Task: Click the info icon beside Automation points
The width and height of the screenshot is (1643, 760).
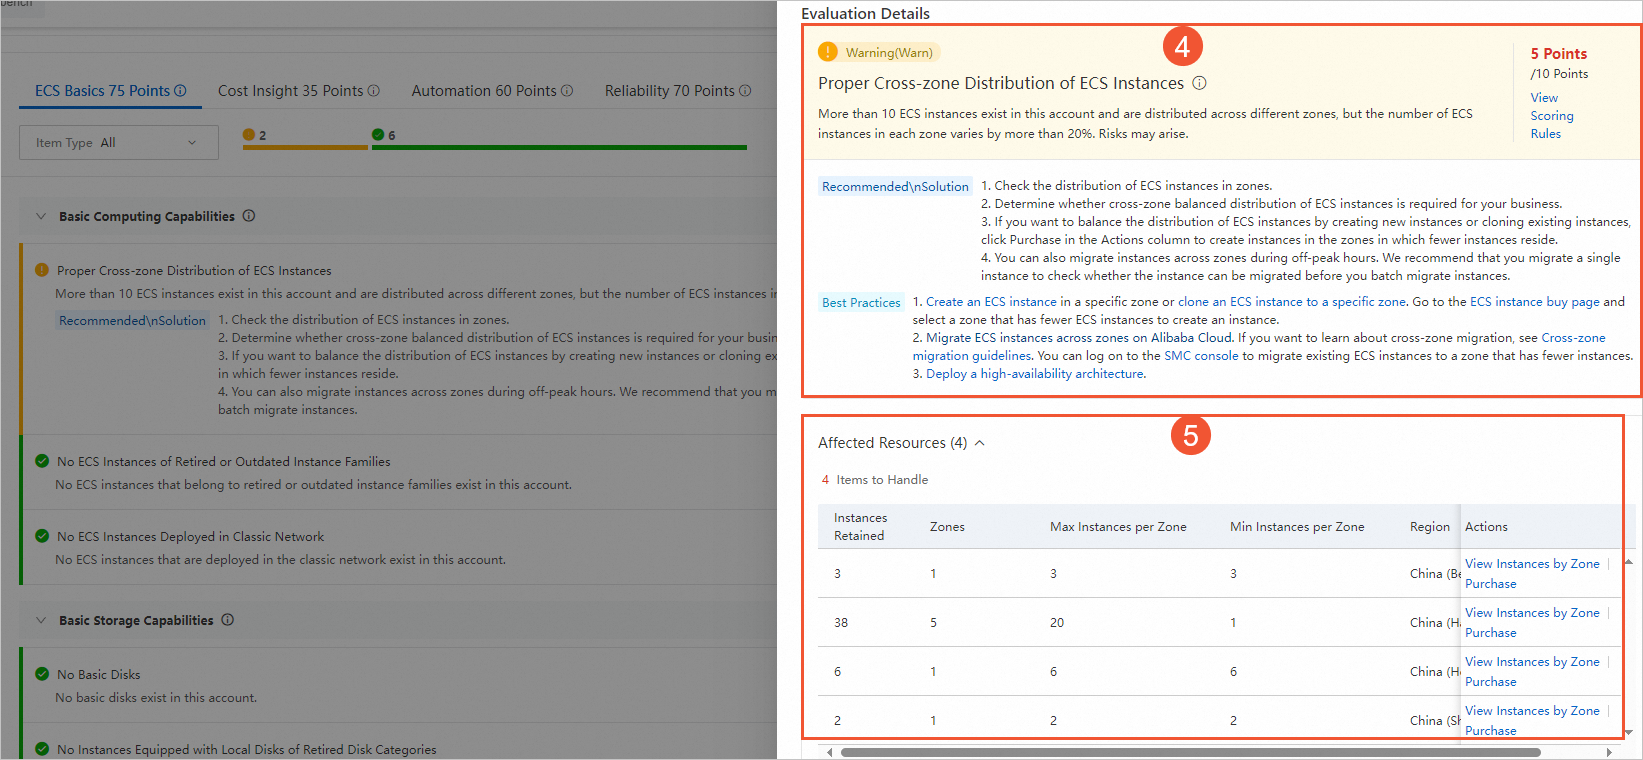Action: click(x=567, y=90)
